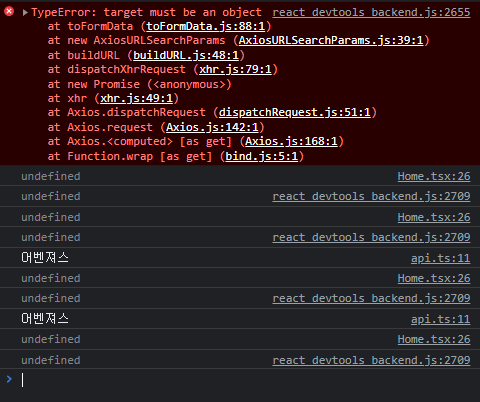The width and height of the screenshot is (480, 402).
Task: Open the Axios.js:168:1 source link
Action: [291, 141]
